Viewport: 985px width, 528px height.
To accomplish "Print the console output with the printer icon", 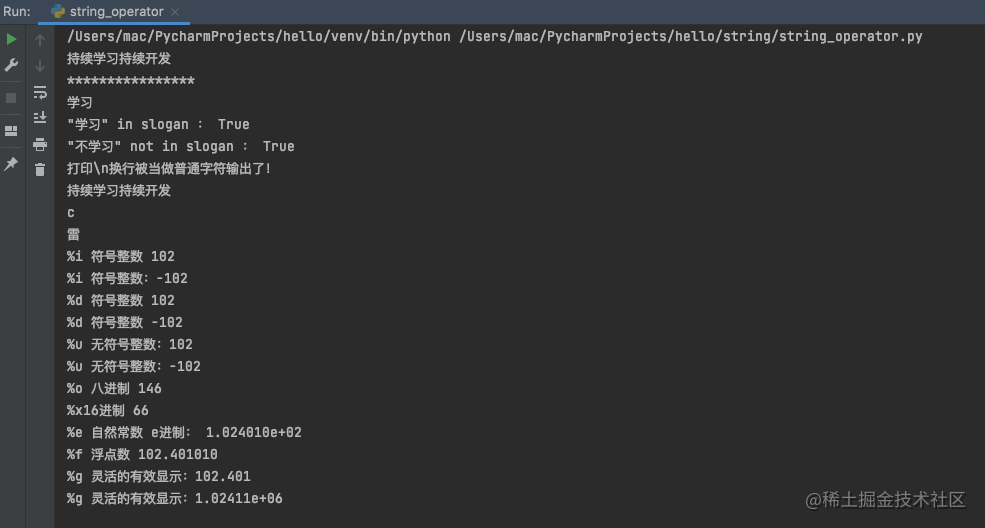I will pyautogui.click(x=40, y=144).
